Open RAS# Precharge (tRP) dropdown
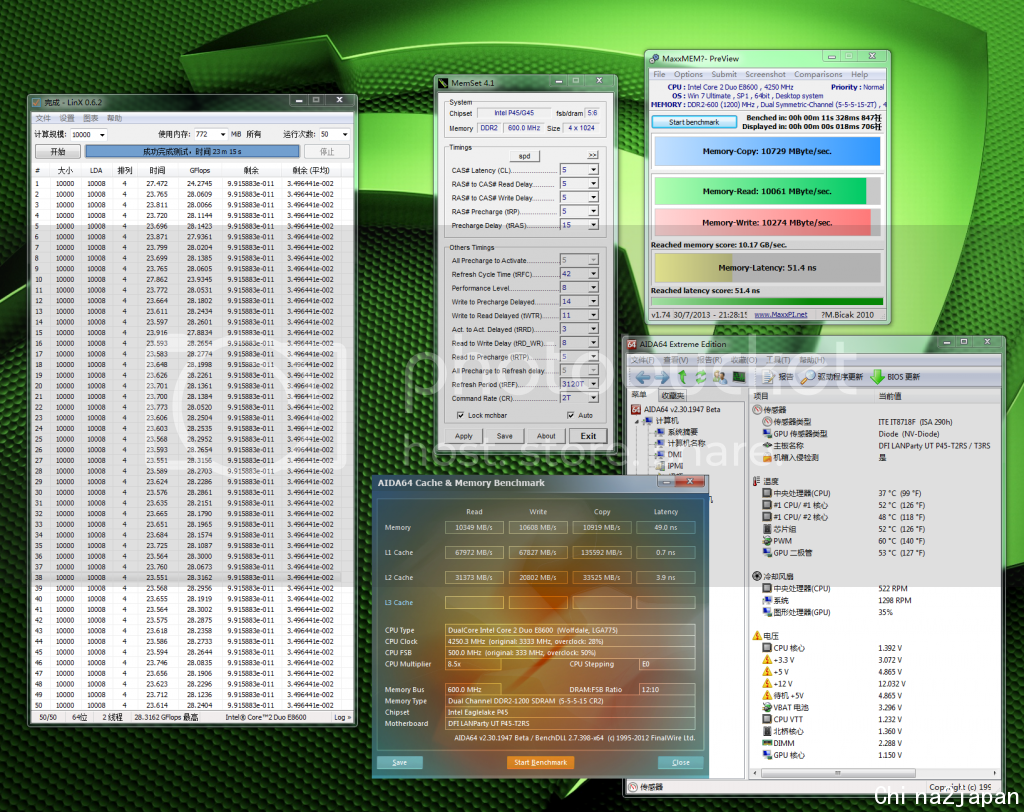The height and width of the screenshot is (812, 1024). tap(593, 211)
